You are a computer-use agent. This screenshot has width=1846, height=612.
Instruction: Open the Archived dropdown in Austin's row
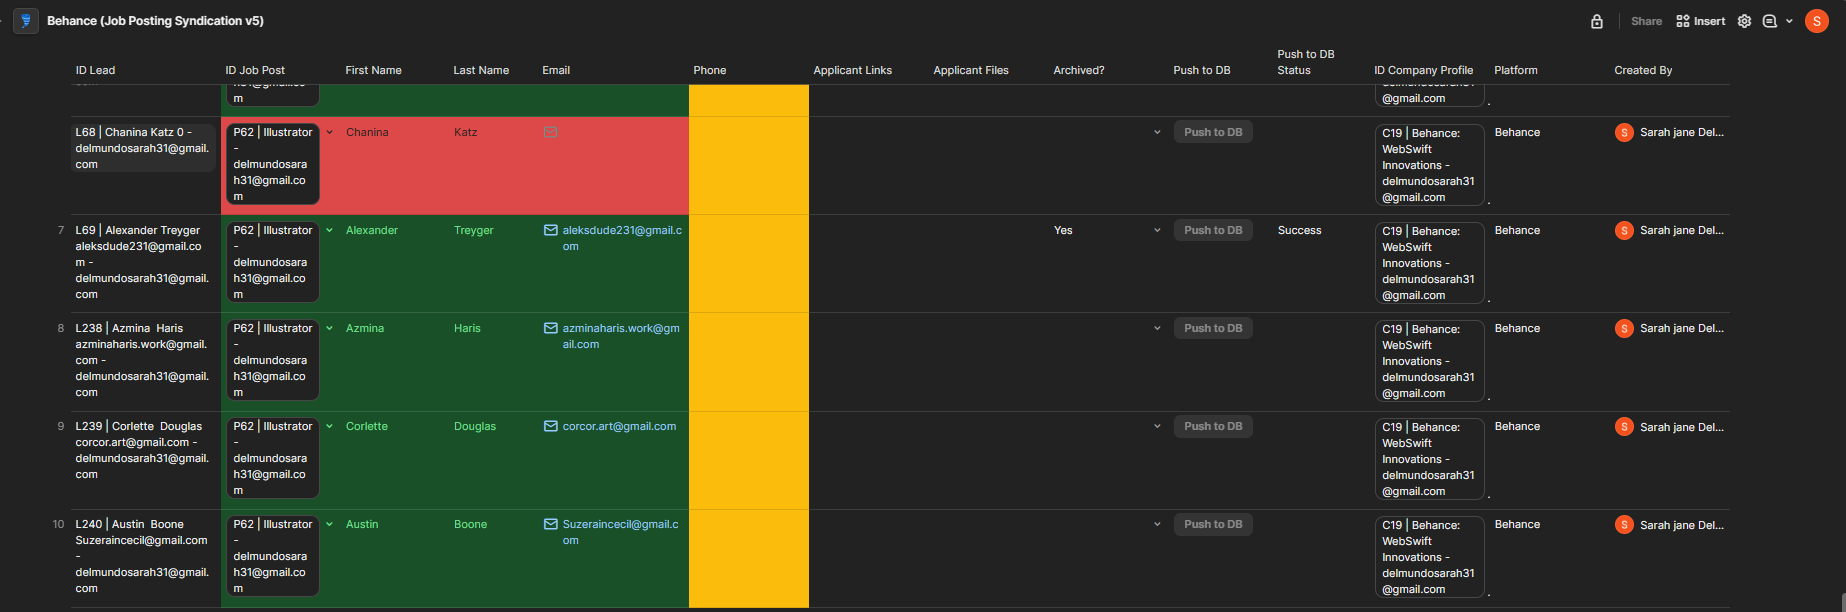click(1157, 524)
